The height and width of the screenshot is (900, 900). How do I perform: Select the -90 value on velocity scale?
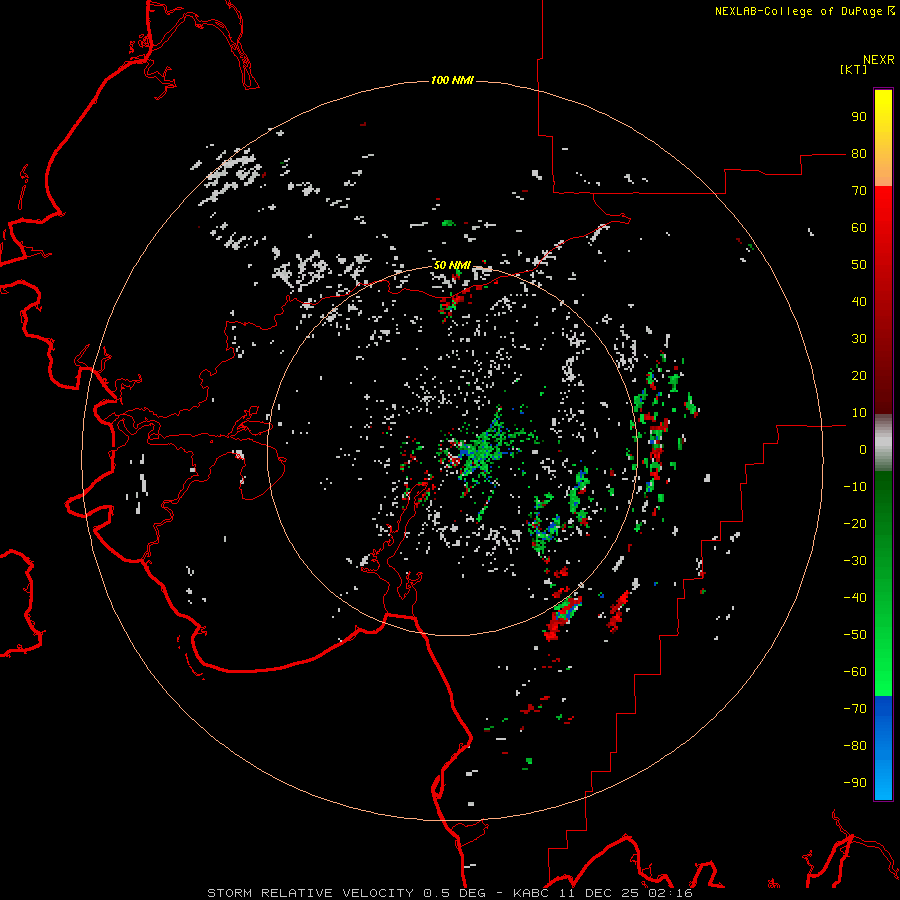tap(855, 783)
